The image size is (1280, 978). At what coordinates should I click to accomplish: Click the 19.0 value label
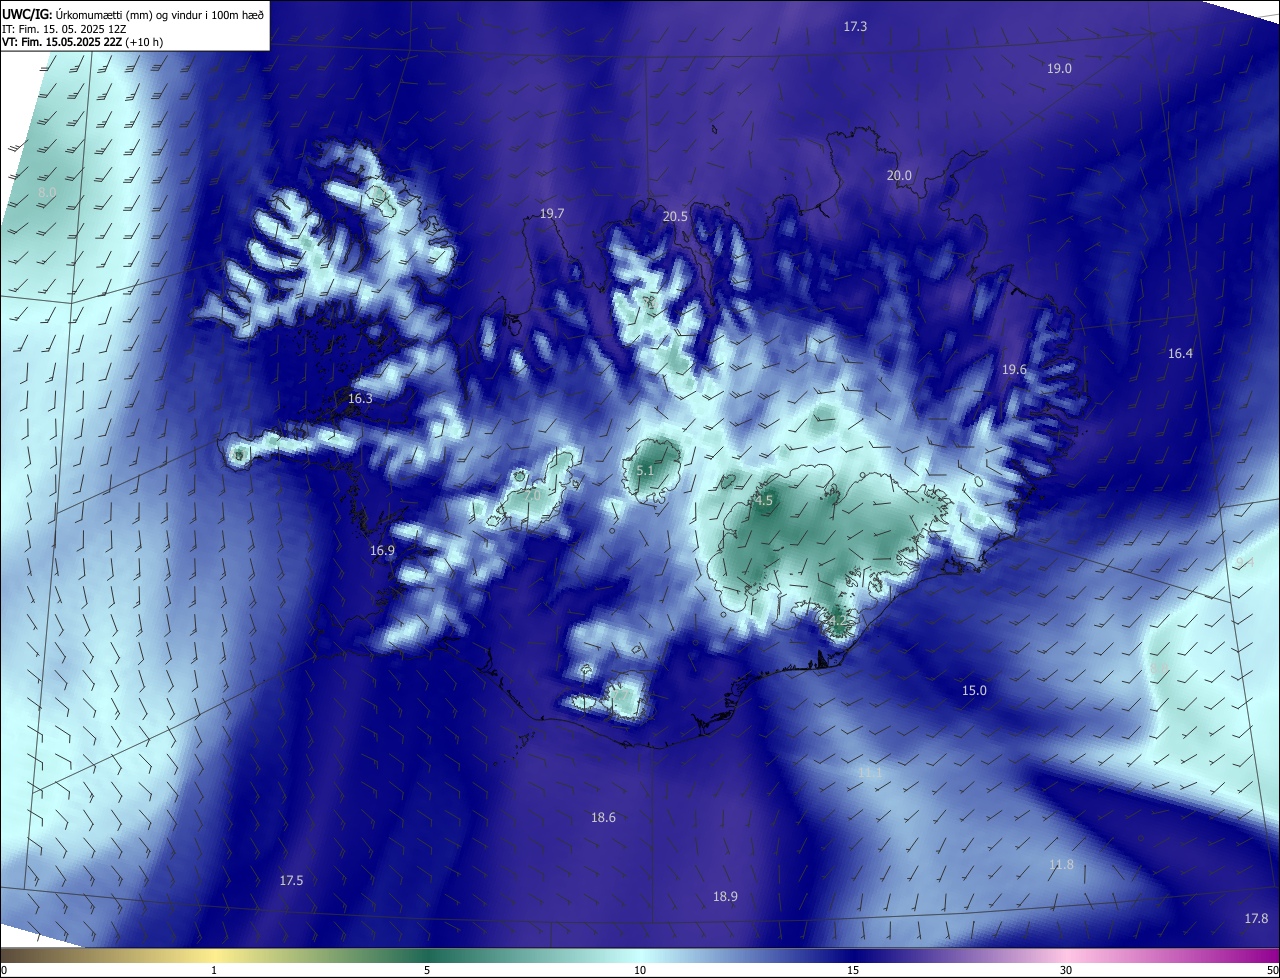pyautogui.click(x=1059, y=69)
